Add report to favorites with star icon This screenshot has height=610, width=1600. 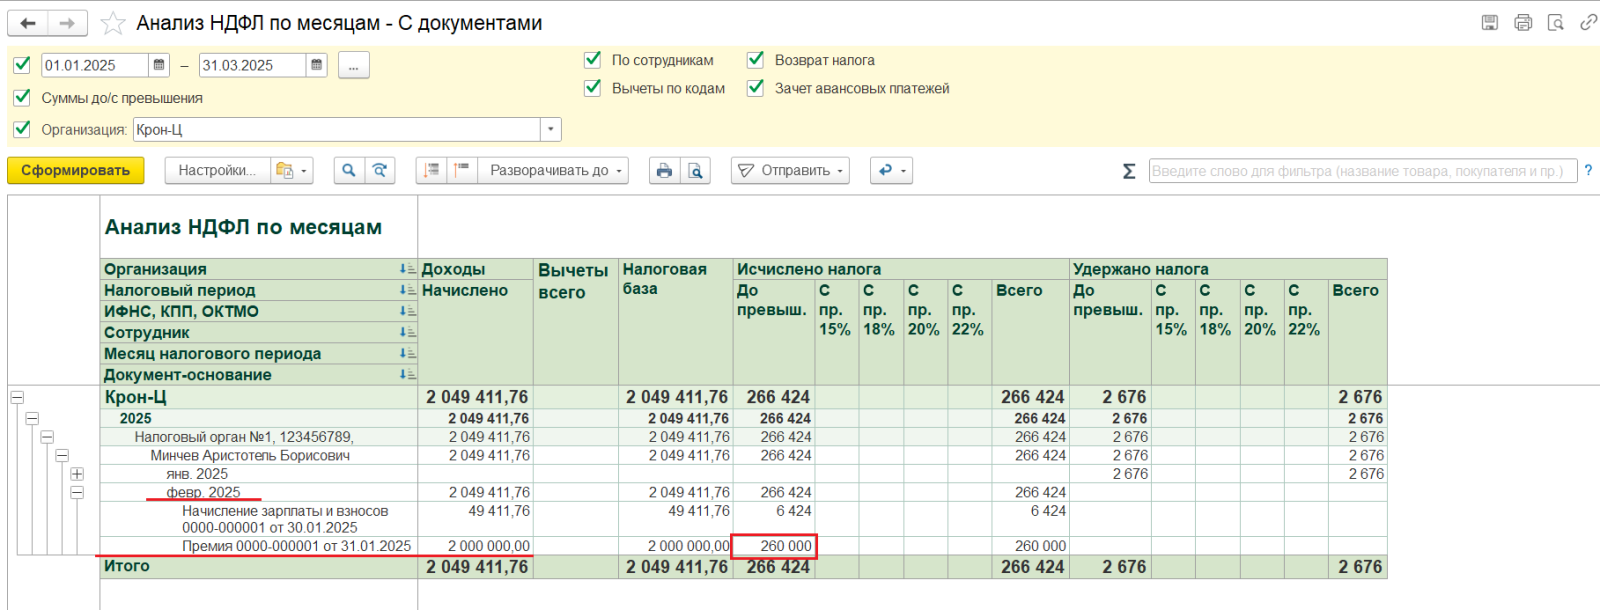point(113,23)
